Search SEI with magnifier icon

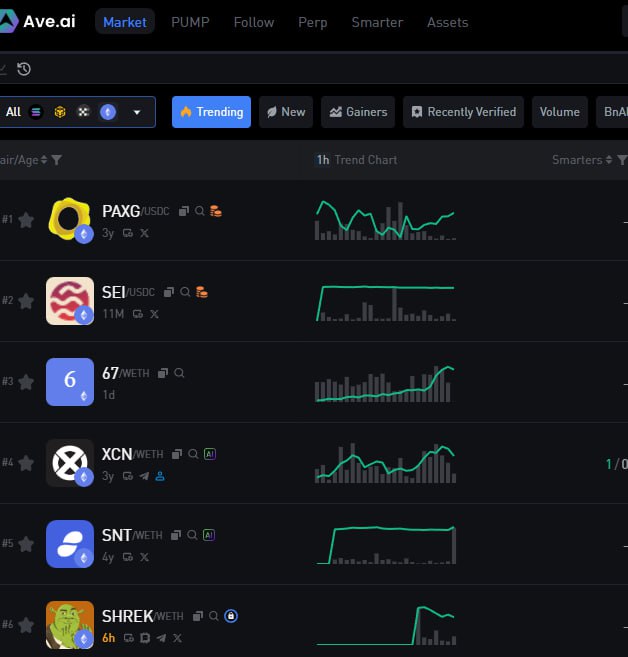pos(185,292)
